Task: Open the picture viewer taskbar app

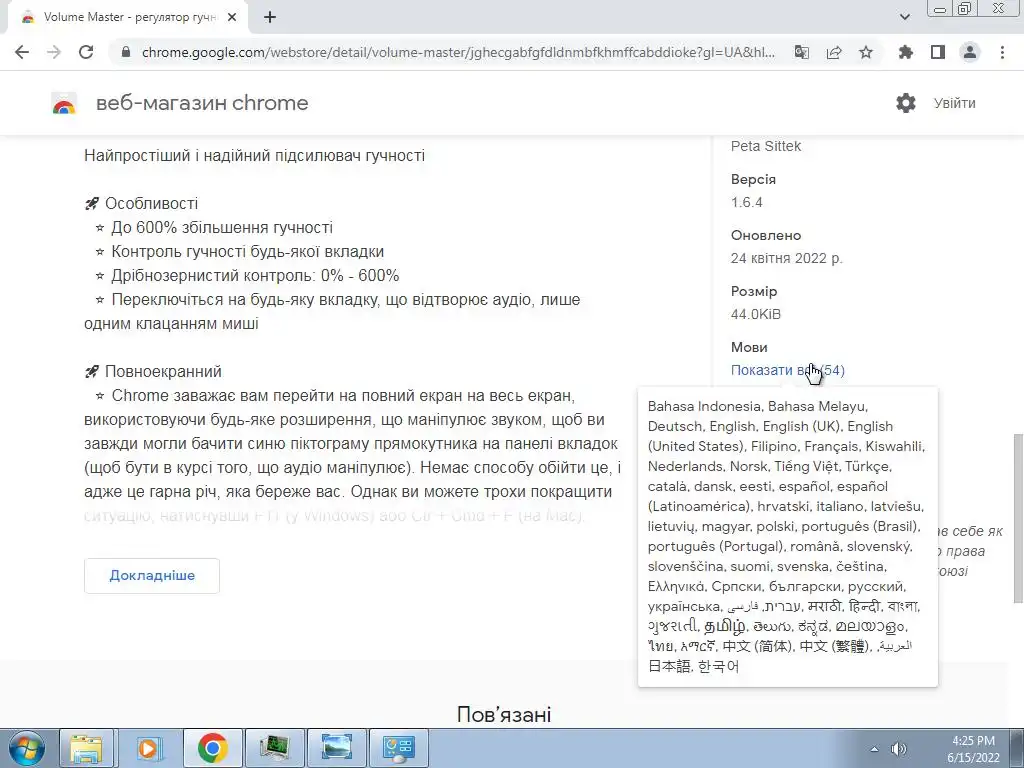Action: pyautogui.click(x=336, y=748)
